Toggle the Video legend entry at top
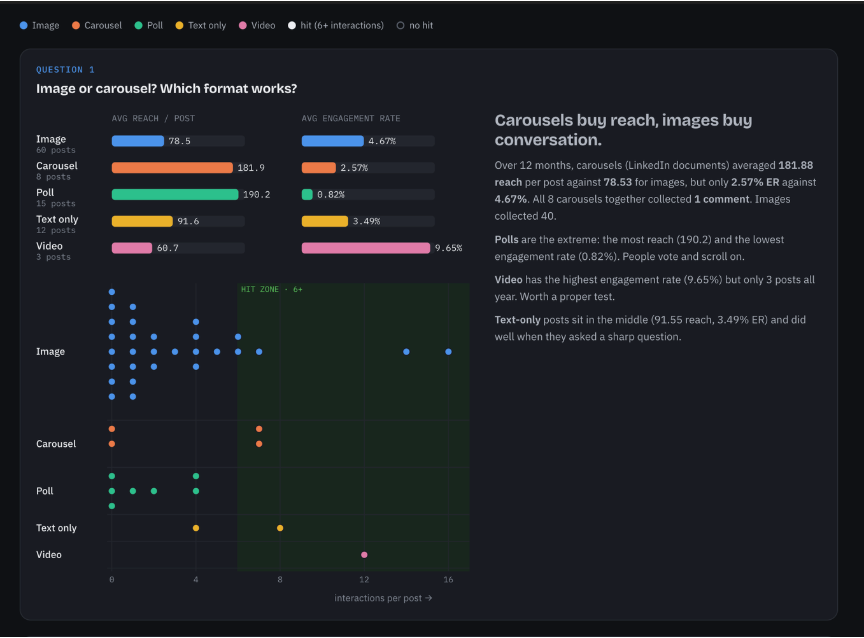This screenshot has height=638, width=864. coord(257,25)
